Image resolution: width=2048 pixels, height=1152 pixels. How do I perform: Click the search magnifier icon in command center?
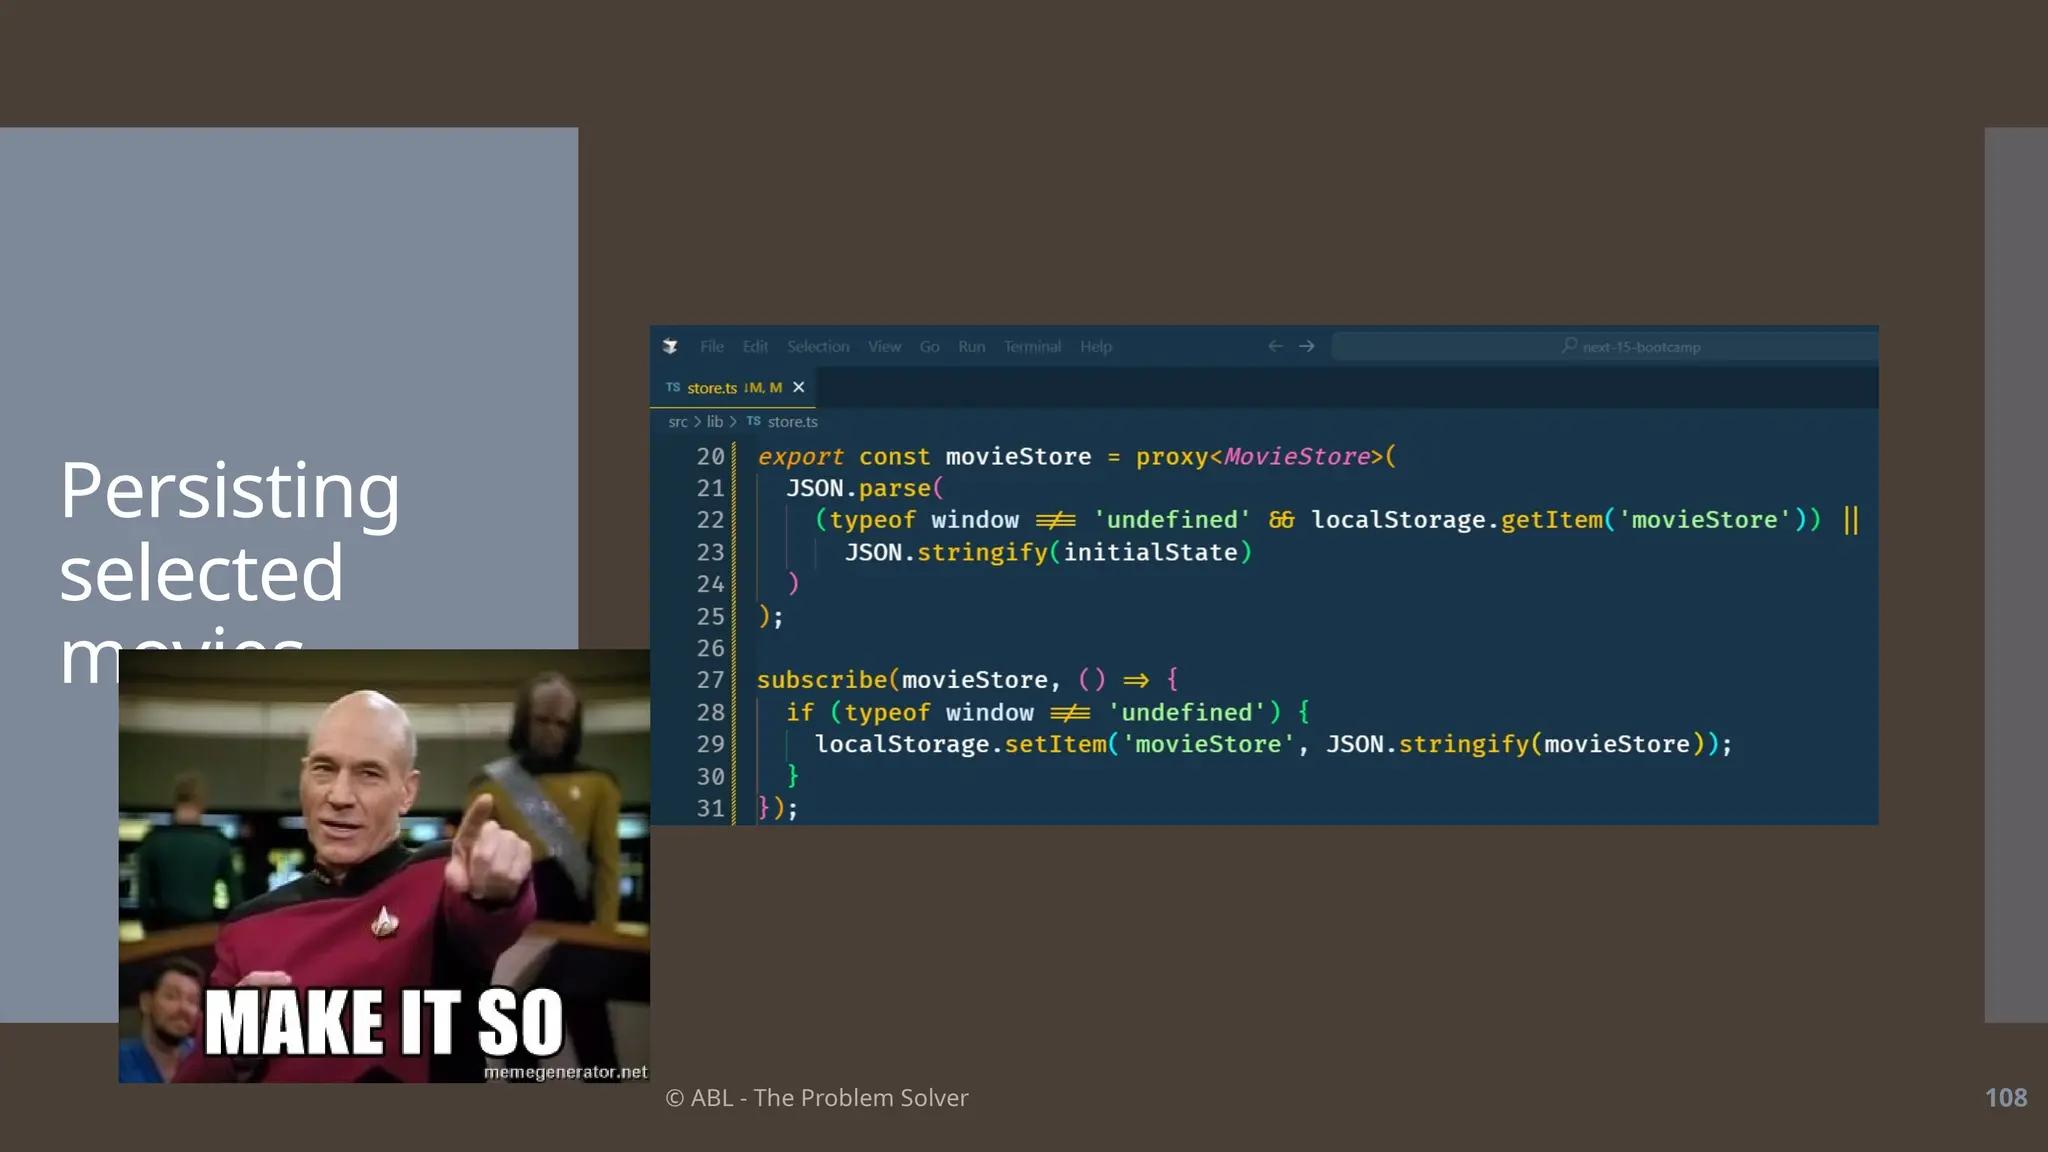coord(1569,346)
